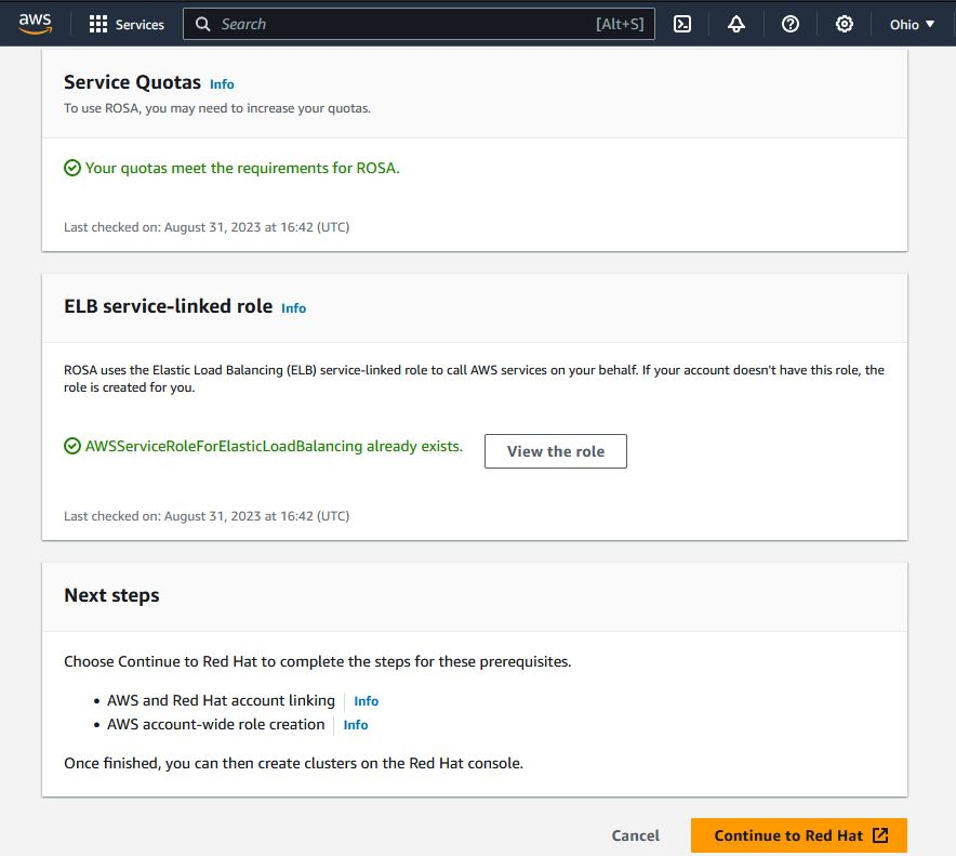Viewport: 956px width, 856px height.
Task: Click the View the role button
Action: (555, 451)
